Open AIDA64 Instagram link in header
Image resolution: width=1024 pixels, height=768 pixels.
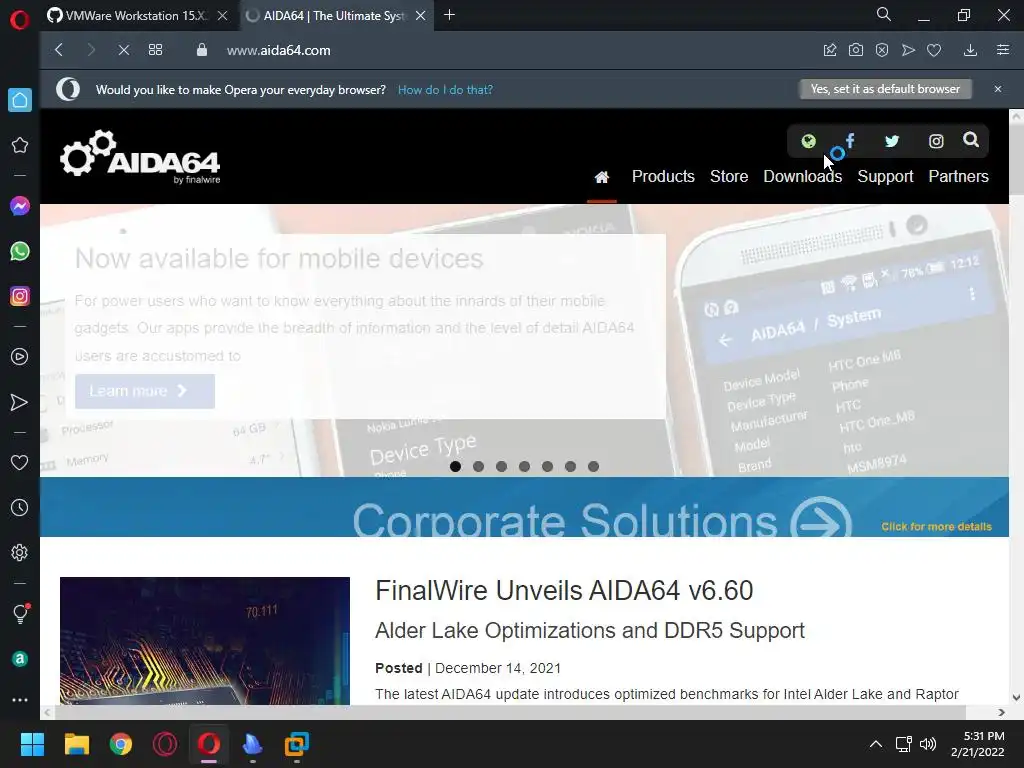(936, 141)
